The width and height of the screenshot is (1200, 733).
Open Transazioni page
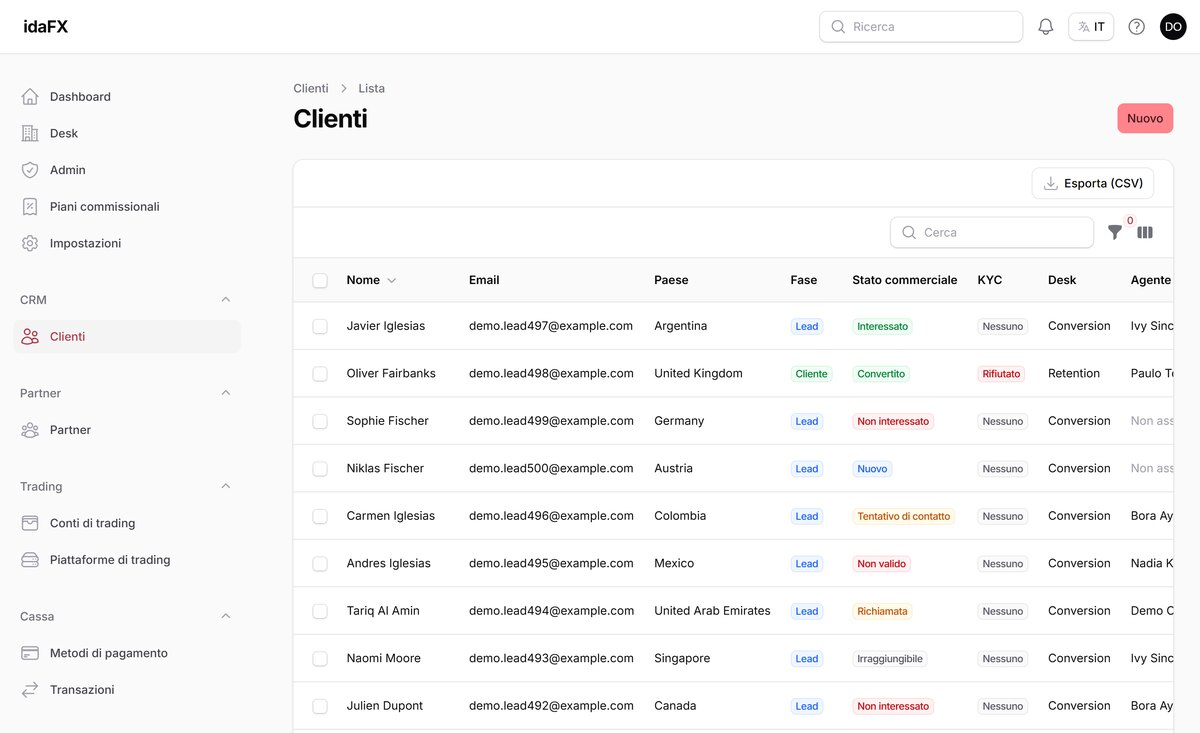127,690
